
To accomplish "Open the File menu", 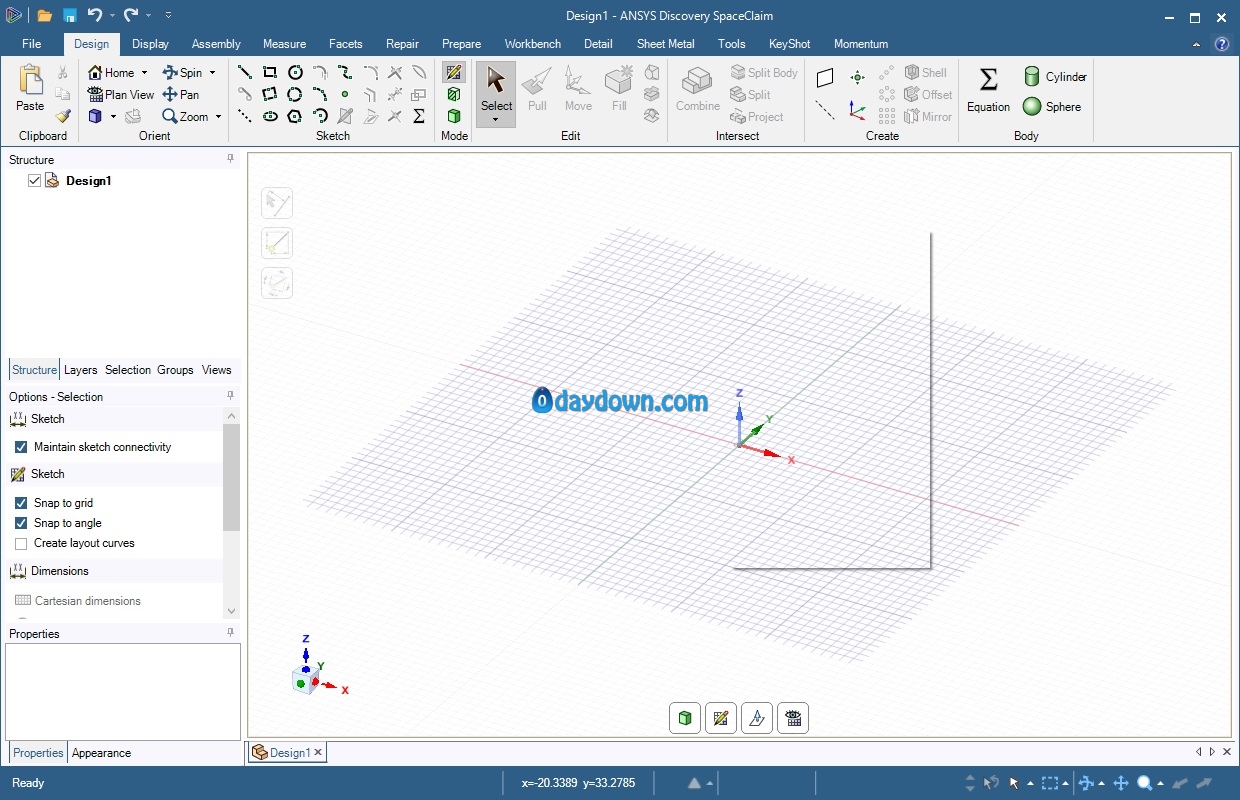I will click(31, 44).
